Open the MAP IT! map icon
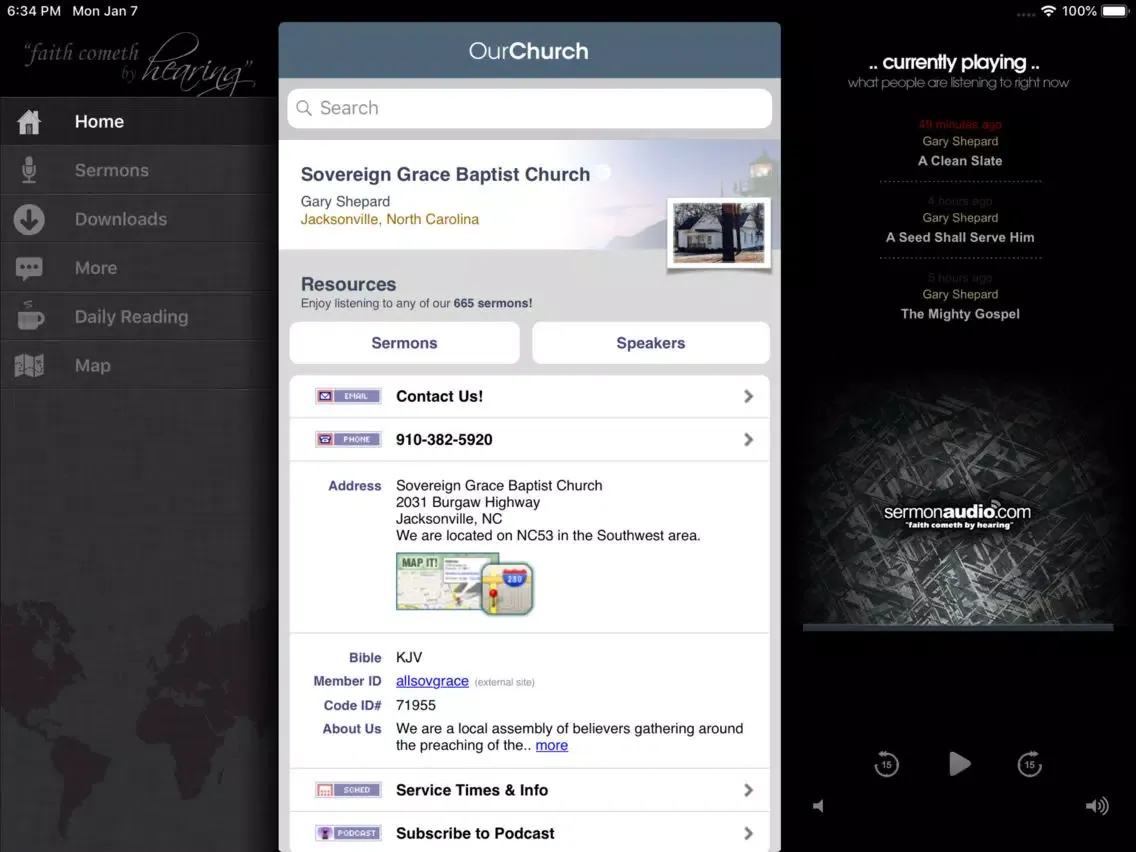Image resolution: width=1136 pixels, height=852 pixels. click(464, 584)
